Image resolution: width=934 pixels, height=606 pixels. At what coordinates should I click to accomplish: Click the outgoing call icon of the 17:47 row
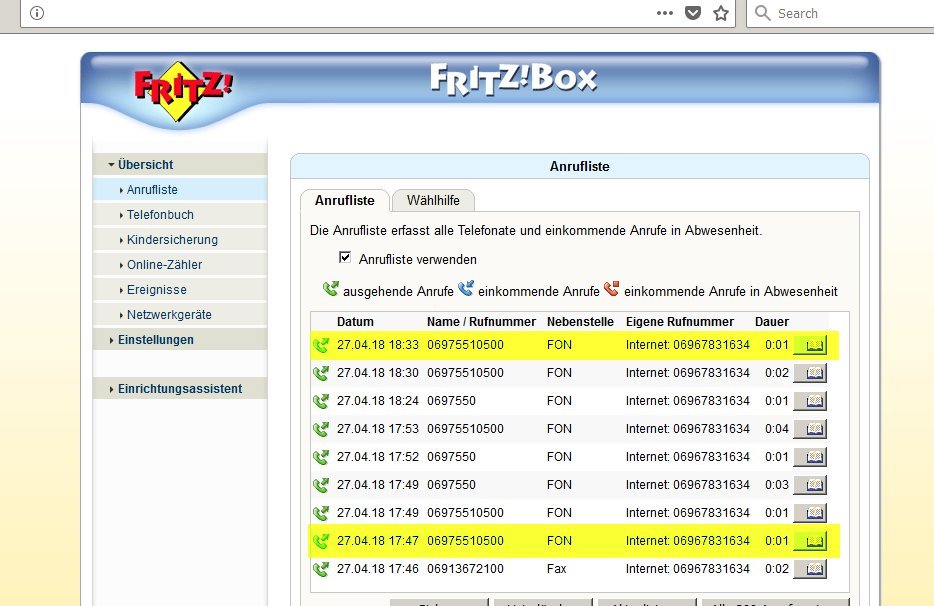[321, 541]
